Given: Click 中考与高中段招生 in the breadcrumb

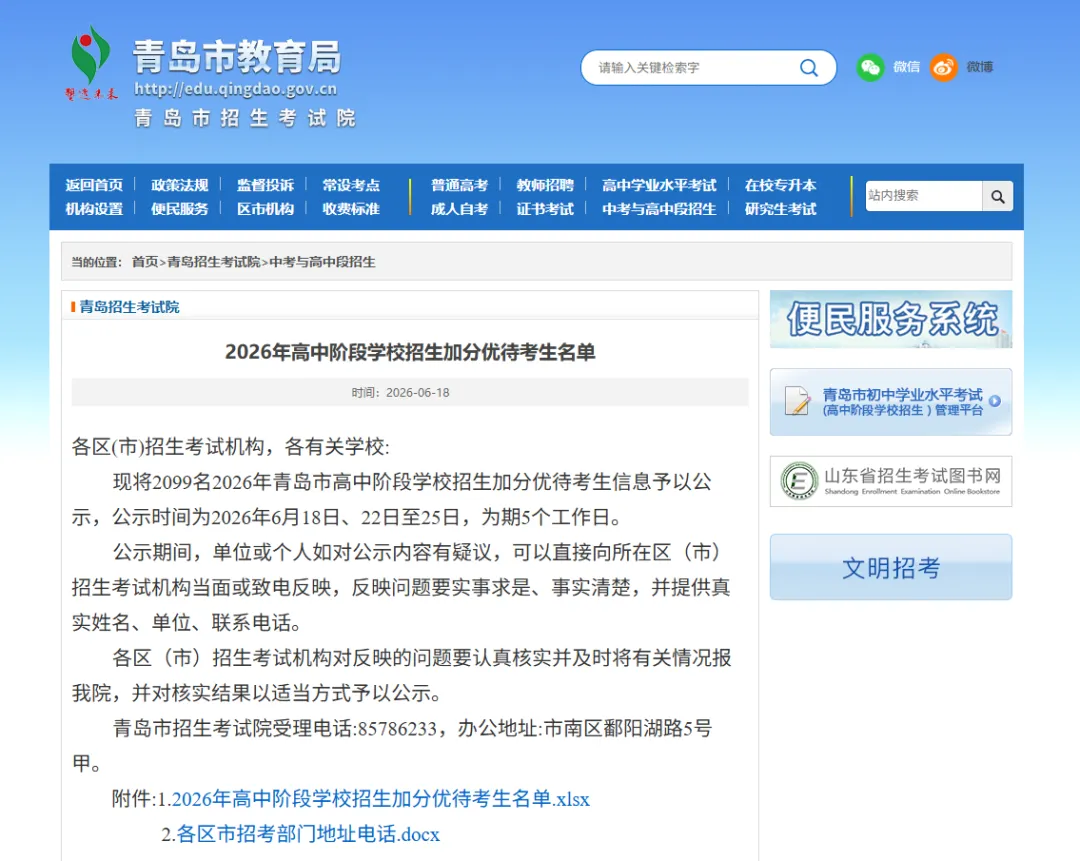Looking at the screenshot, I should [322, 262].
